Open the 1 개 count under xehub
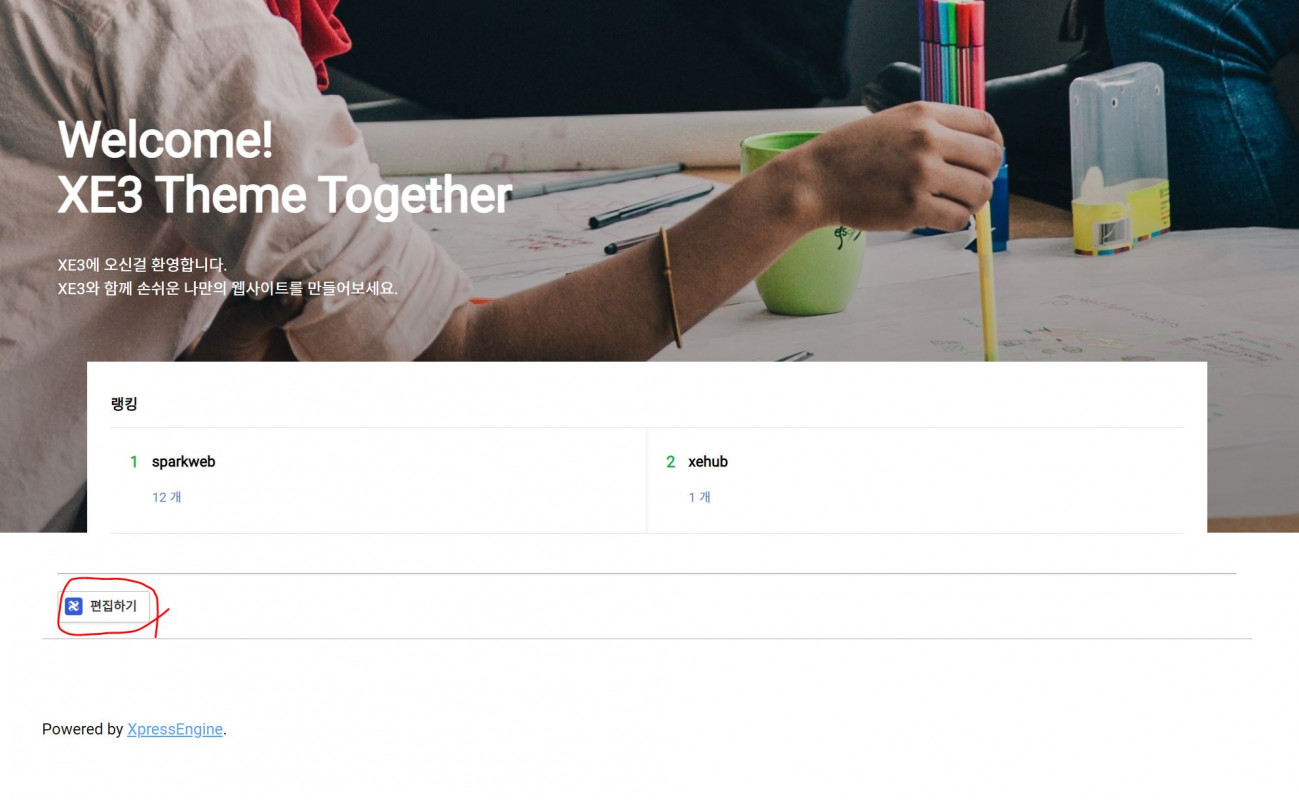 click(x=699, y=497)
